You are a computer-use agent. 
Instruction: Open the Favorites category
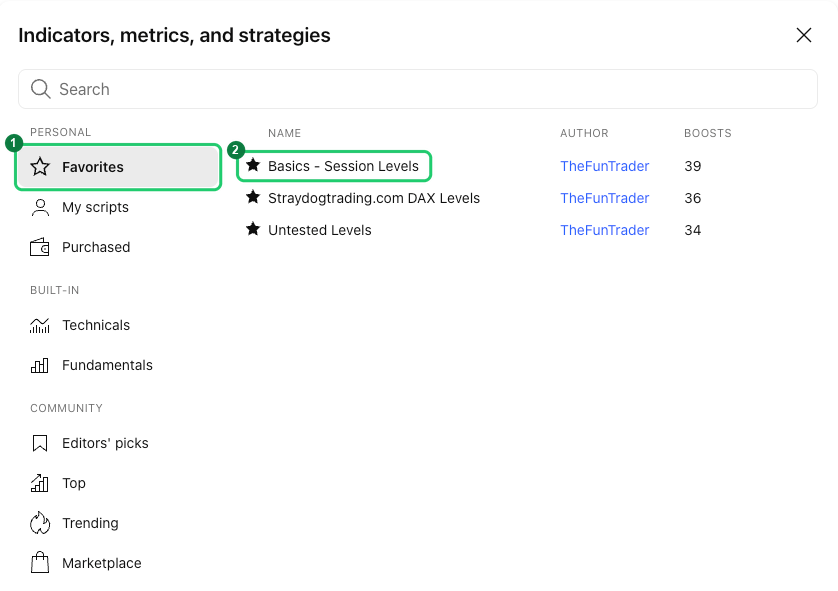pyautogui.click(x=118, y=167)
